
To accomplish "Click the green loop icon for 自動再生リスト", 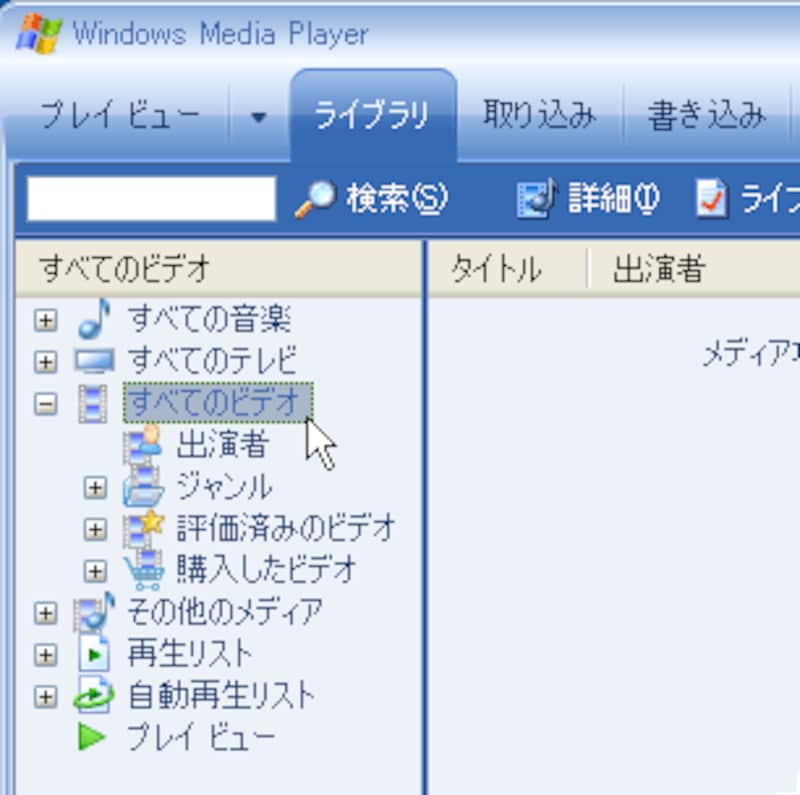I will pos(94,695).
